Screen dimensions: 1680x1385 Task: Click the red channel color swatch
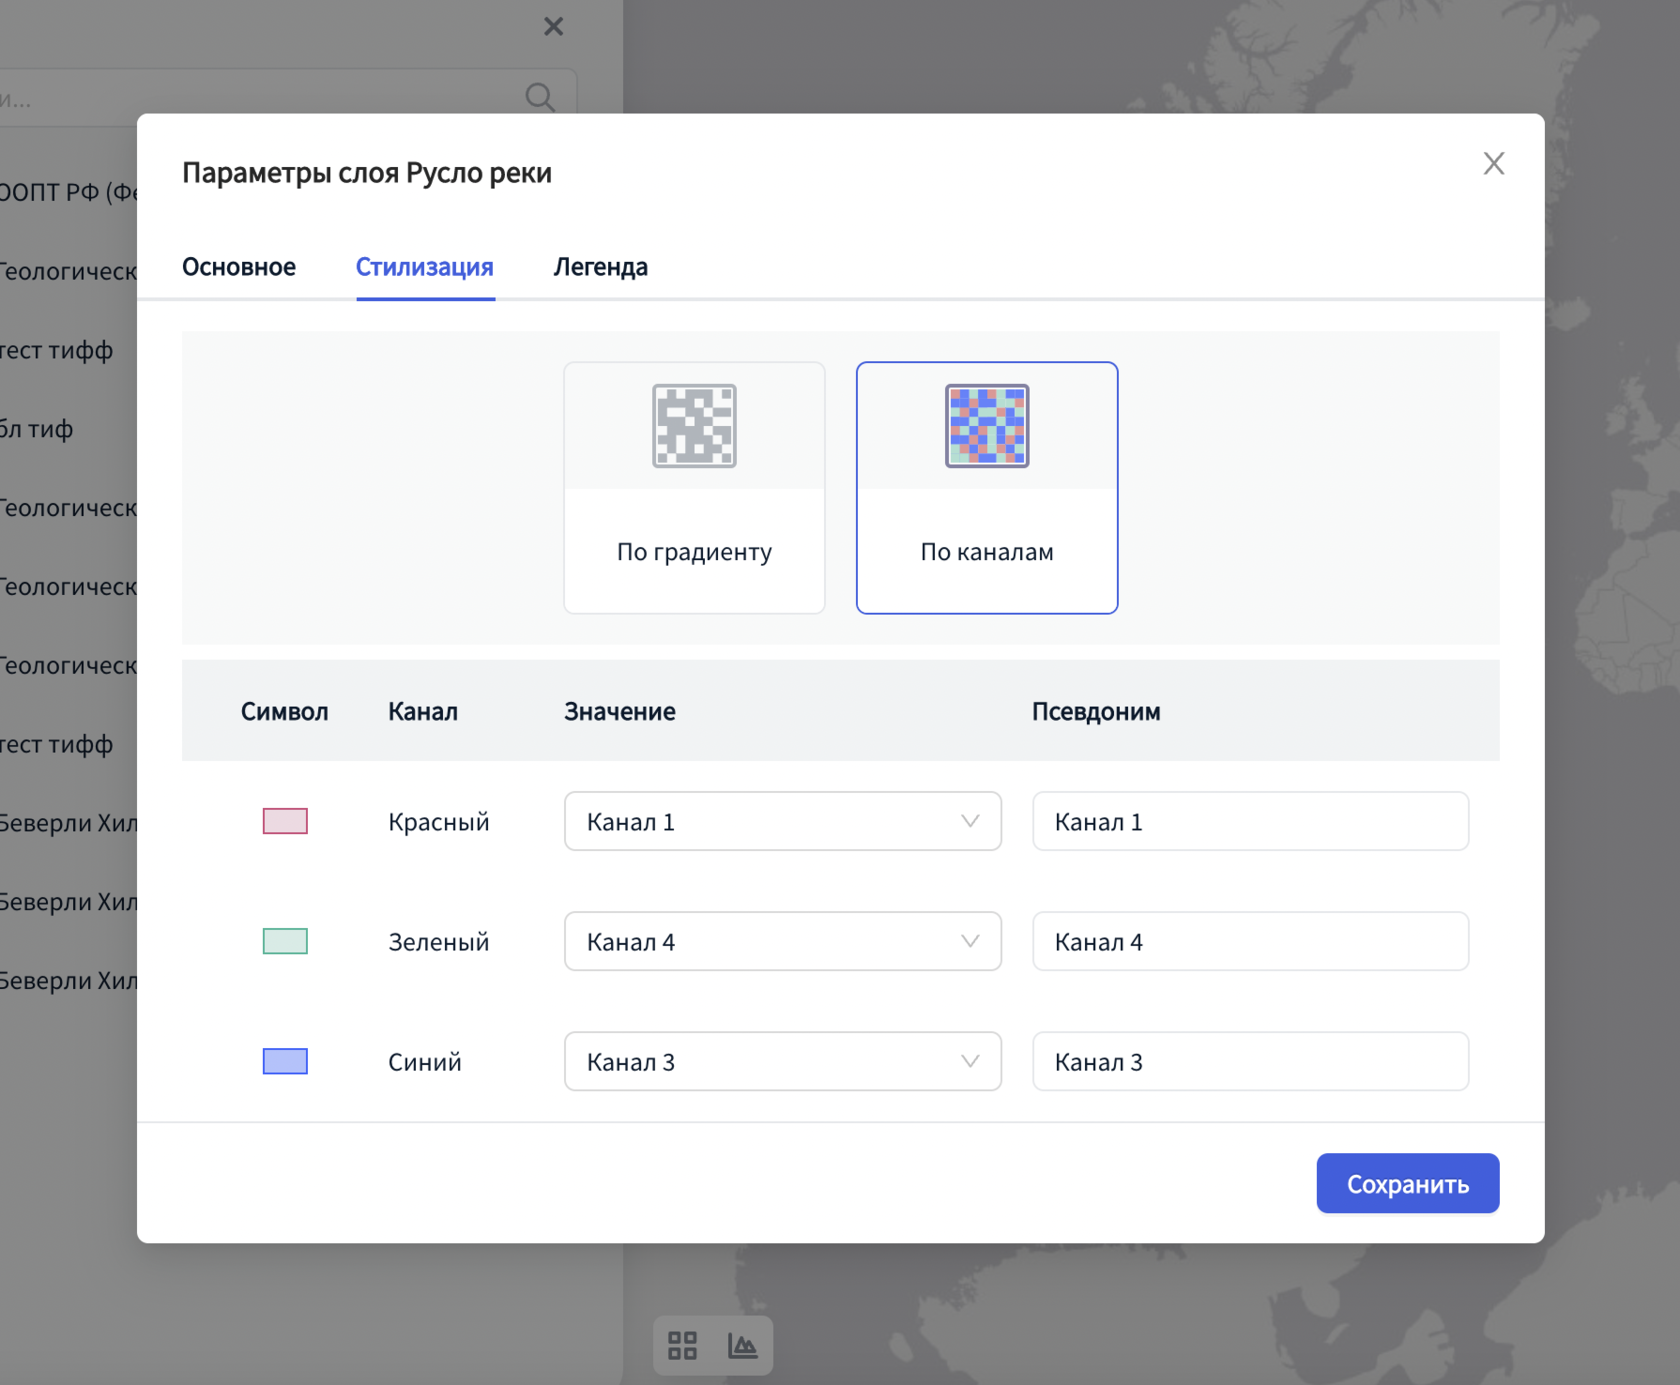(285, 821)
